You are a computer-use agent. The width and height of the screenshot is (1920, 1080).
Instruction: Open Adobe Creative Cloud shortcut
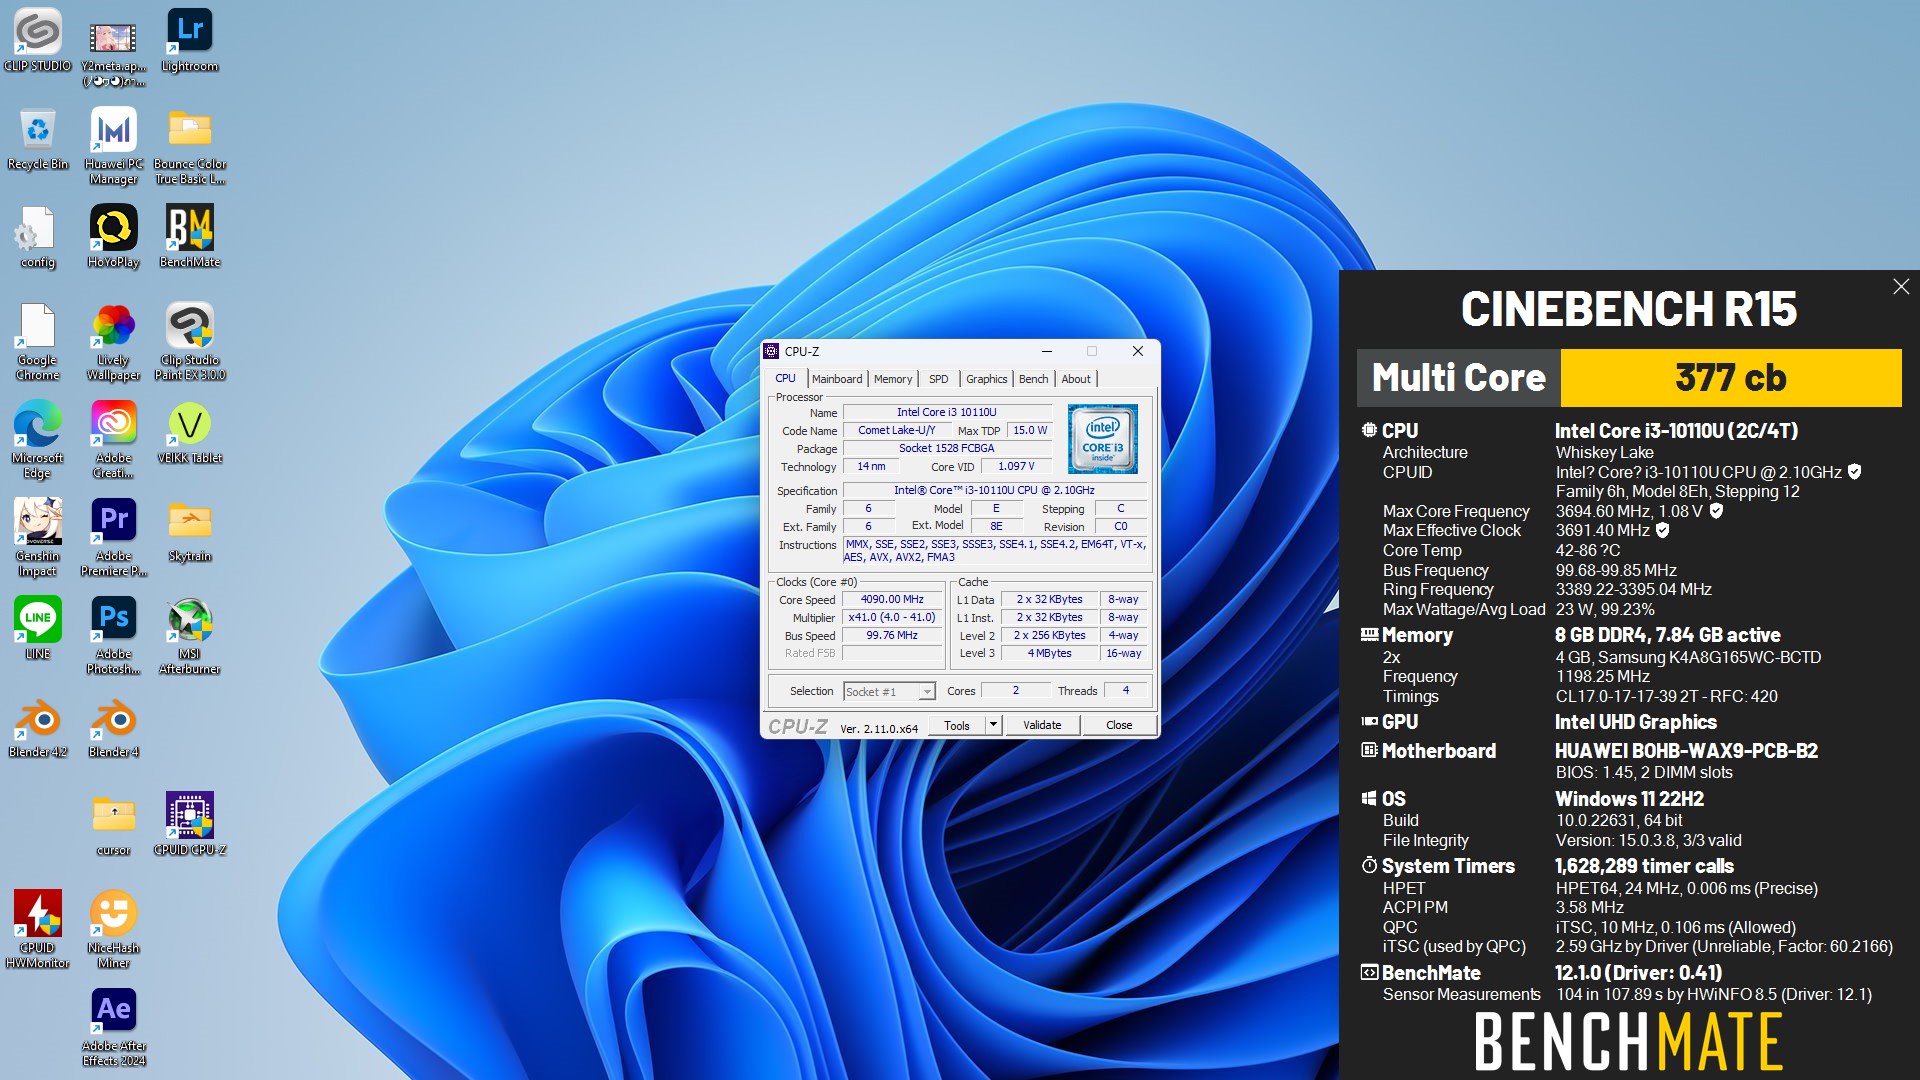113,440
